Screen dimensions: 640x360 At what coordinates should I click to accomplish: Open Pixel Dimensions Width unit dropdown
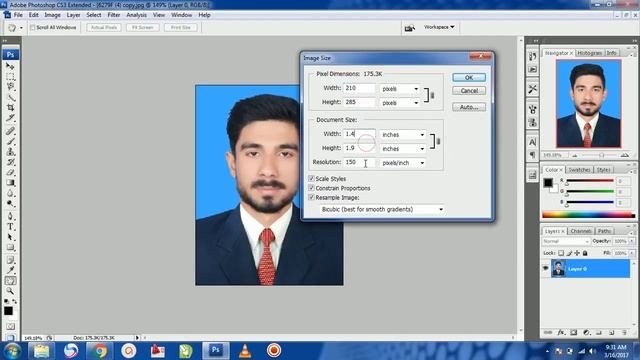(400, 89)
